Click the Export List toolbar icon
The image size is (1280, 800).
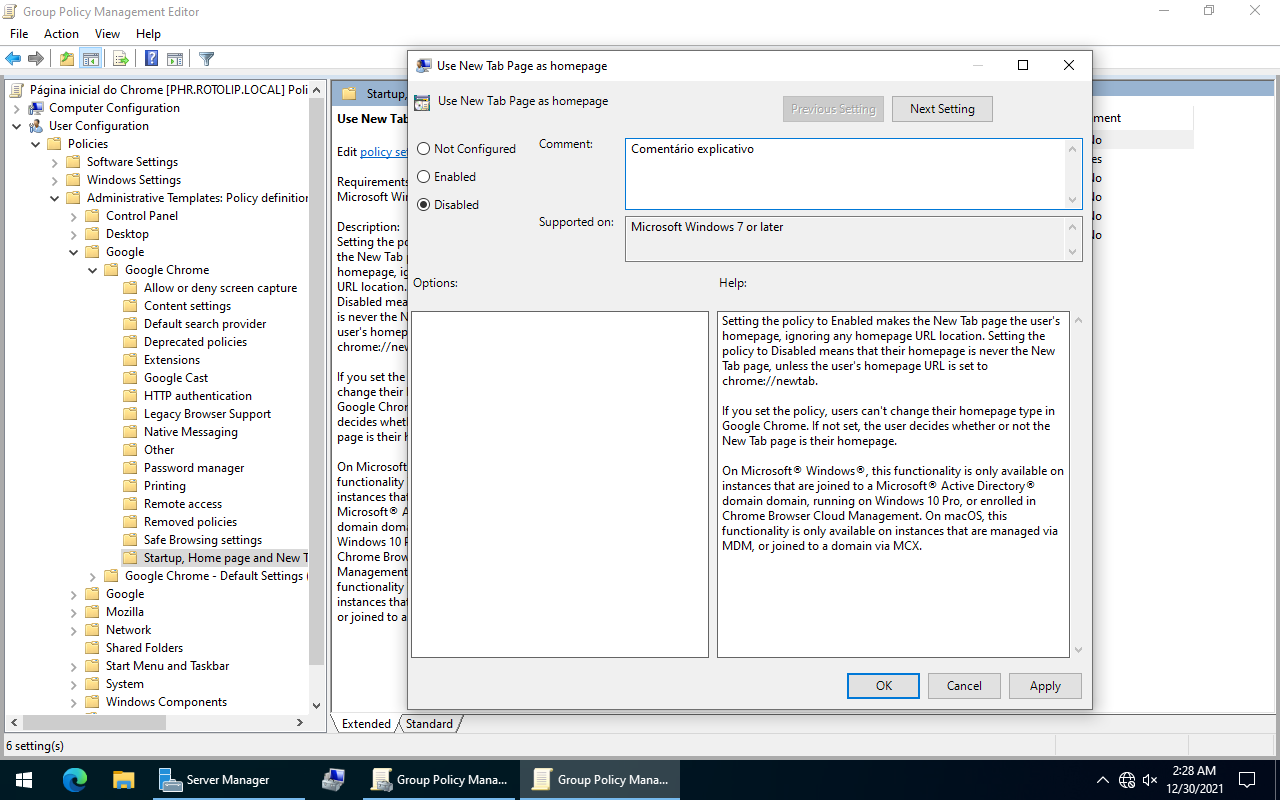(x=120, y=59)
